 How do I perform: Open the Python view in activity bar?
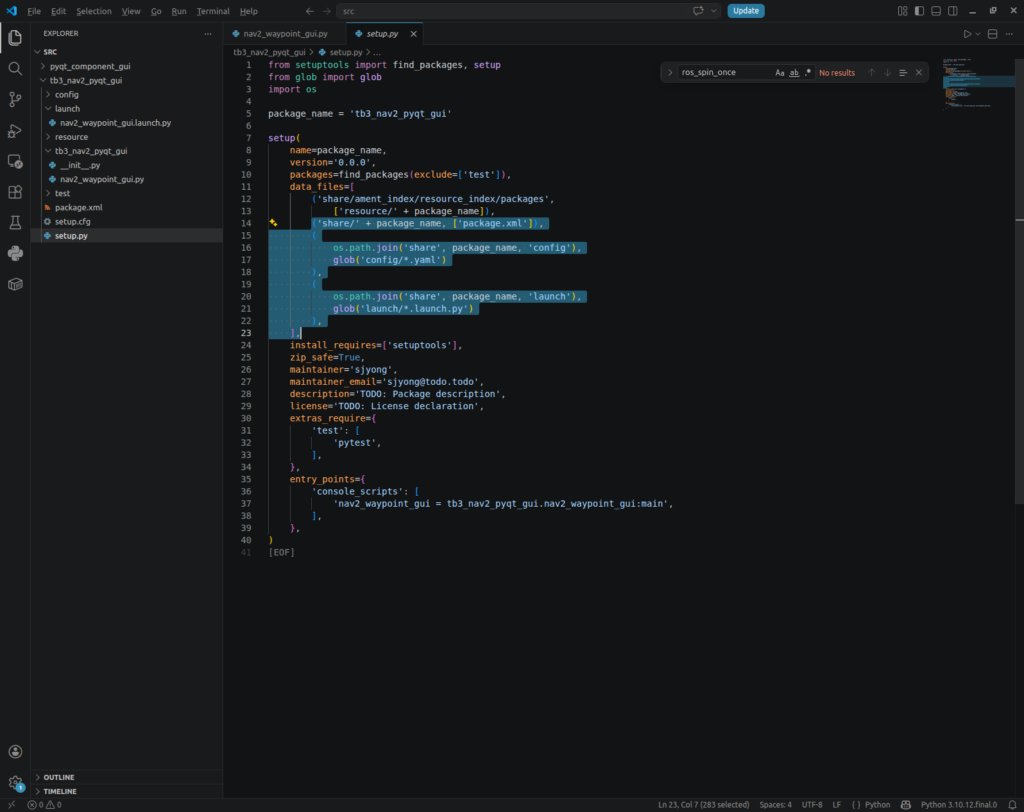click(x=15, y=253)
